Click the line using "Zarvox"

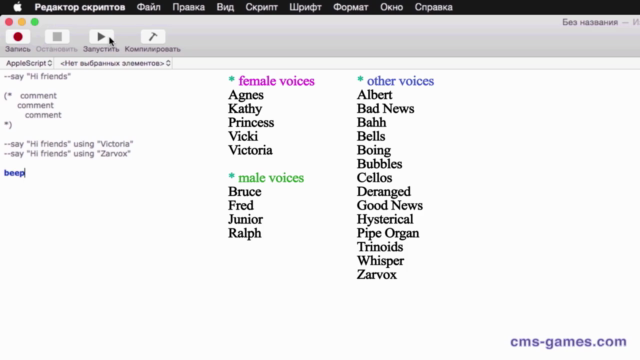[x=67, y=153]
